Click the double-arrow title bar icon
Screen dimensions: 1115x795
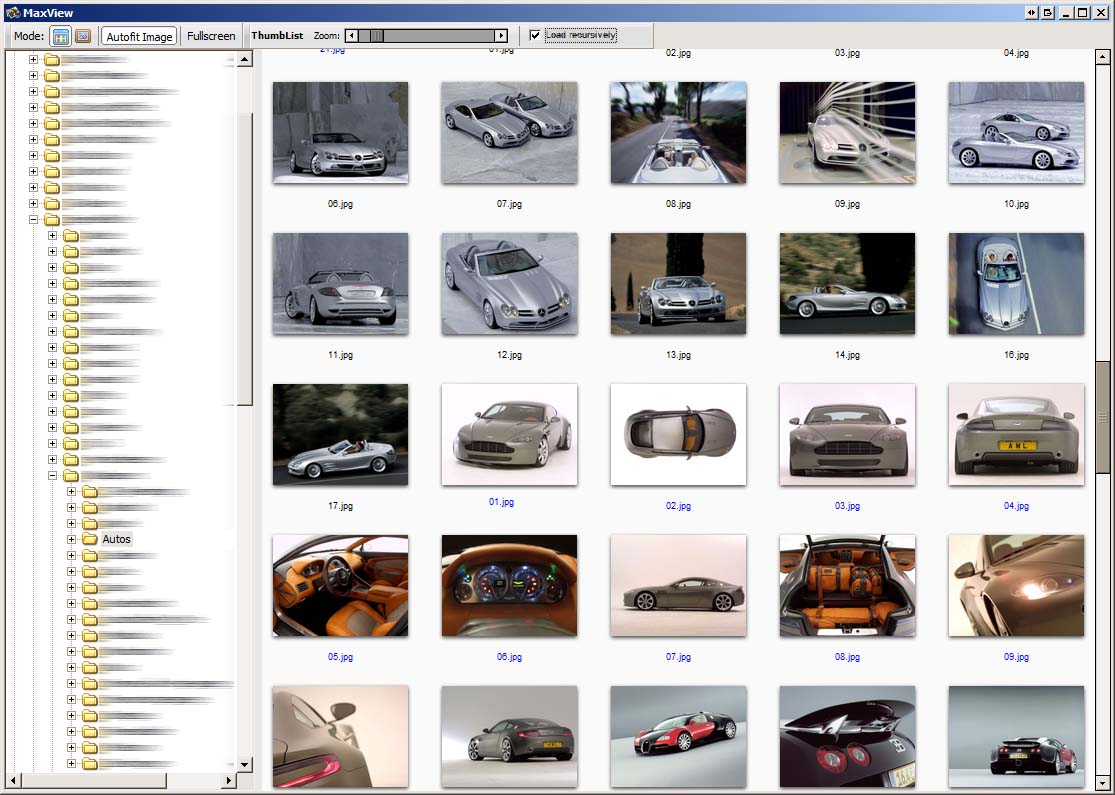tap(1032, 13)
